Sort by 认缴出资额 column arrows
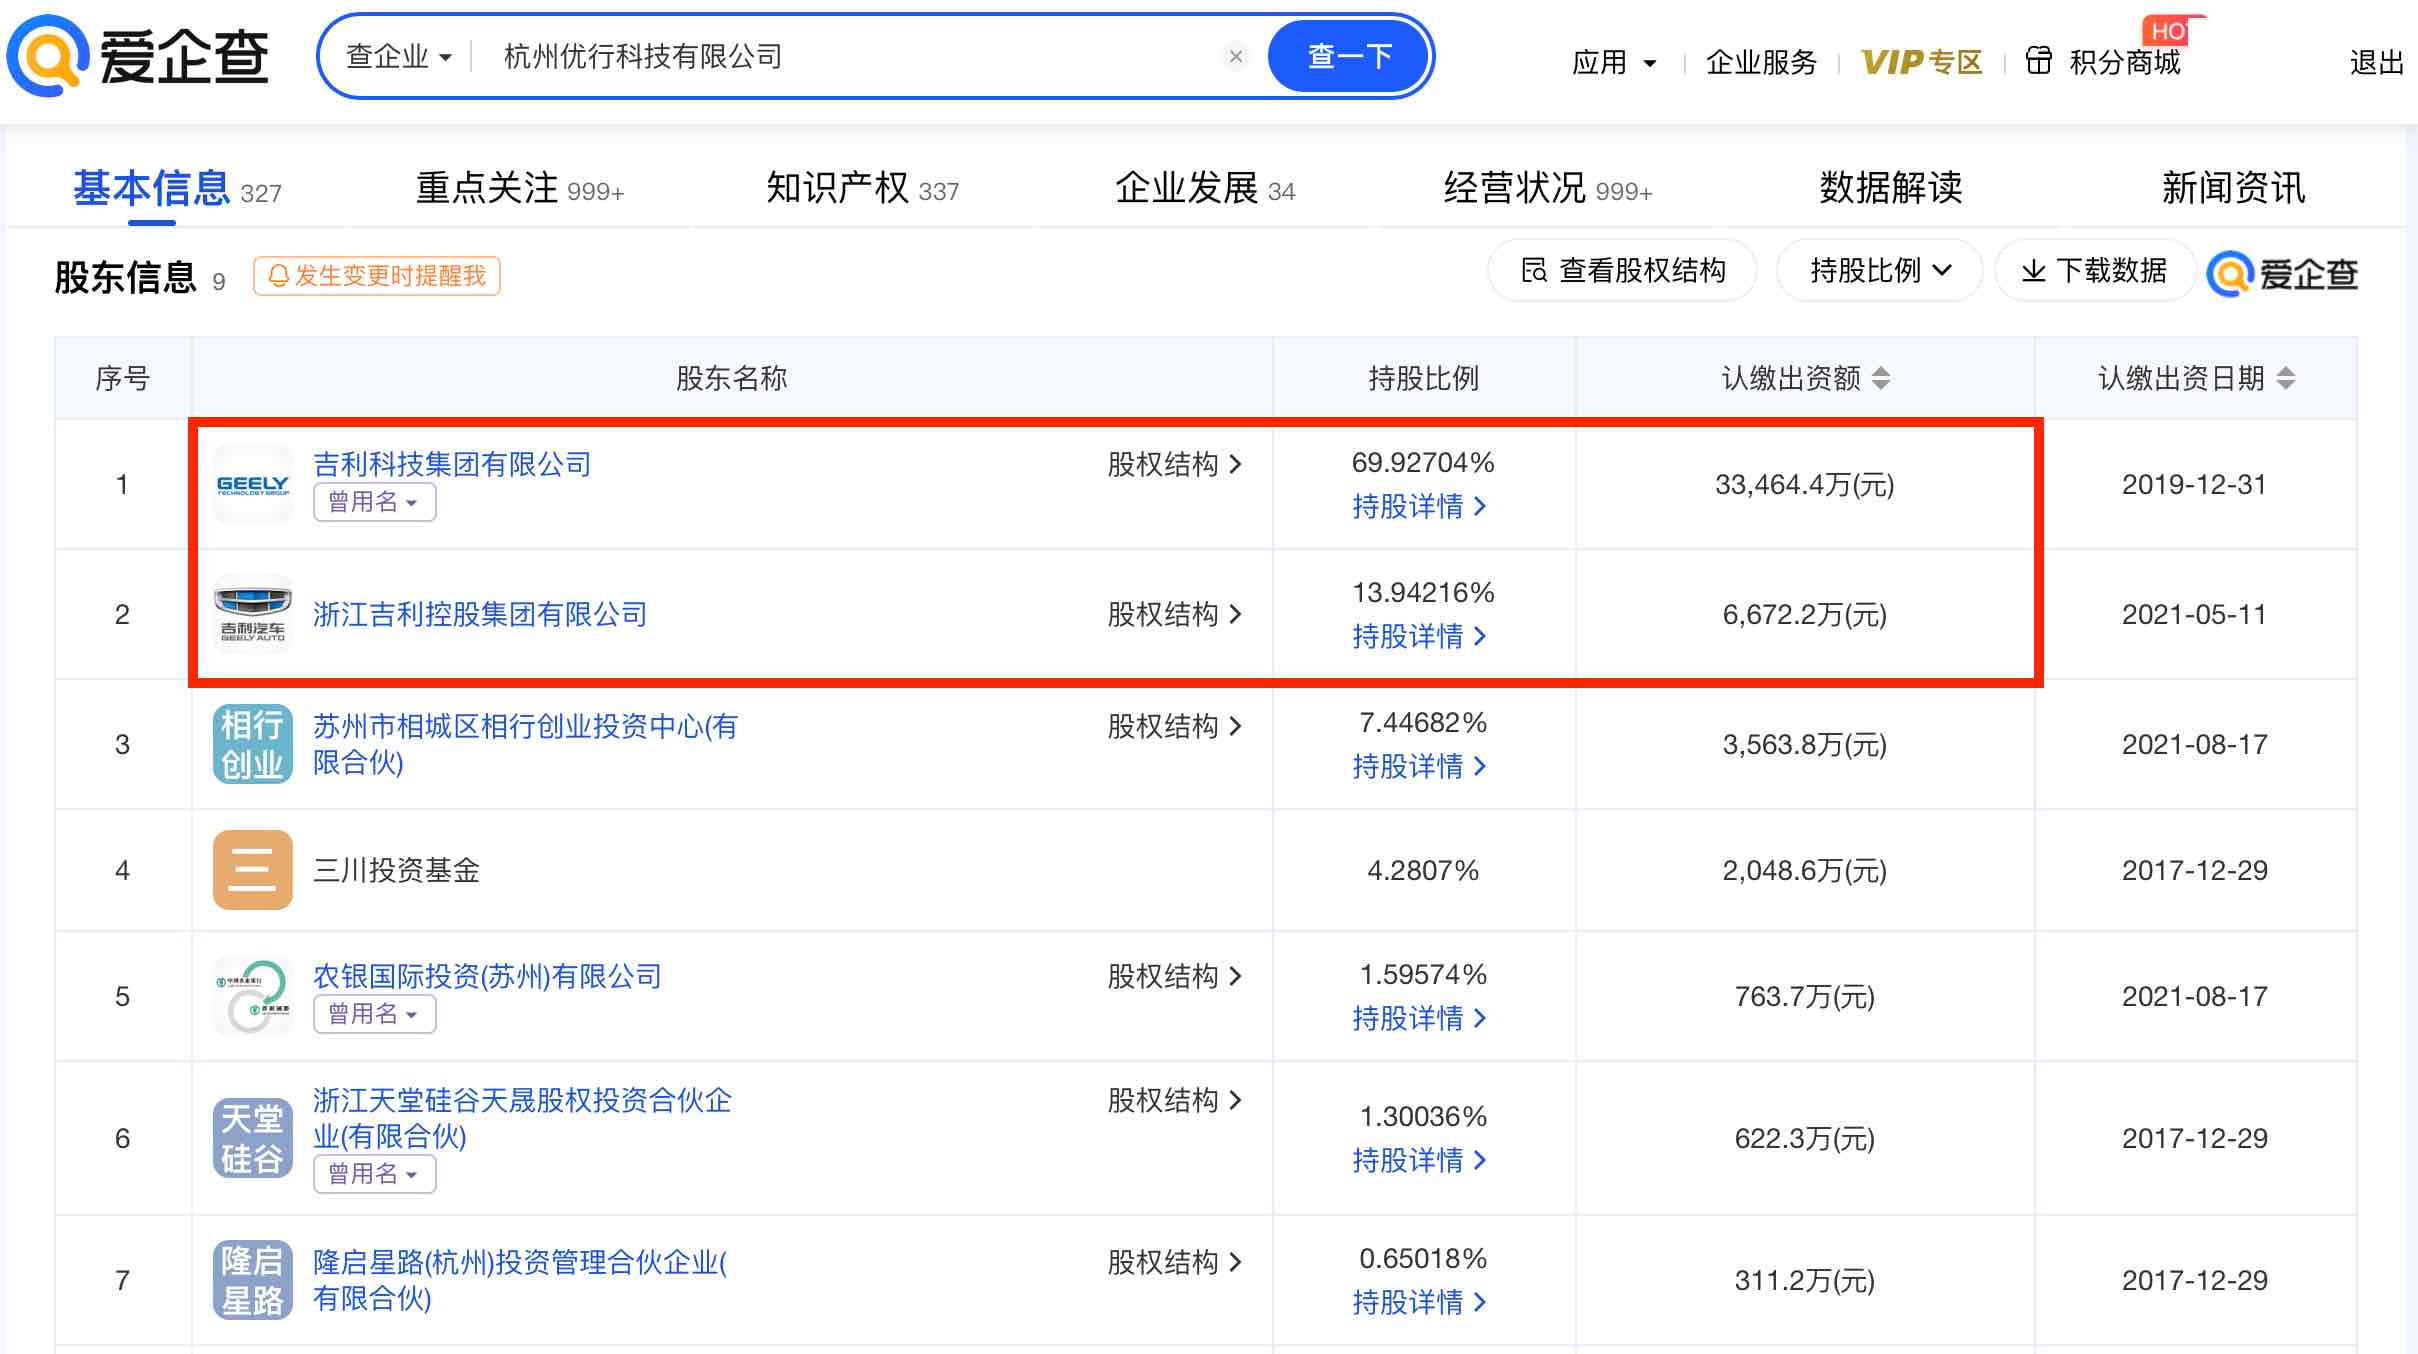The image size is (2418, 1354). point(1881,378)
